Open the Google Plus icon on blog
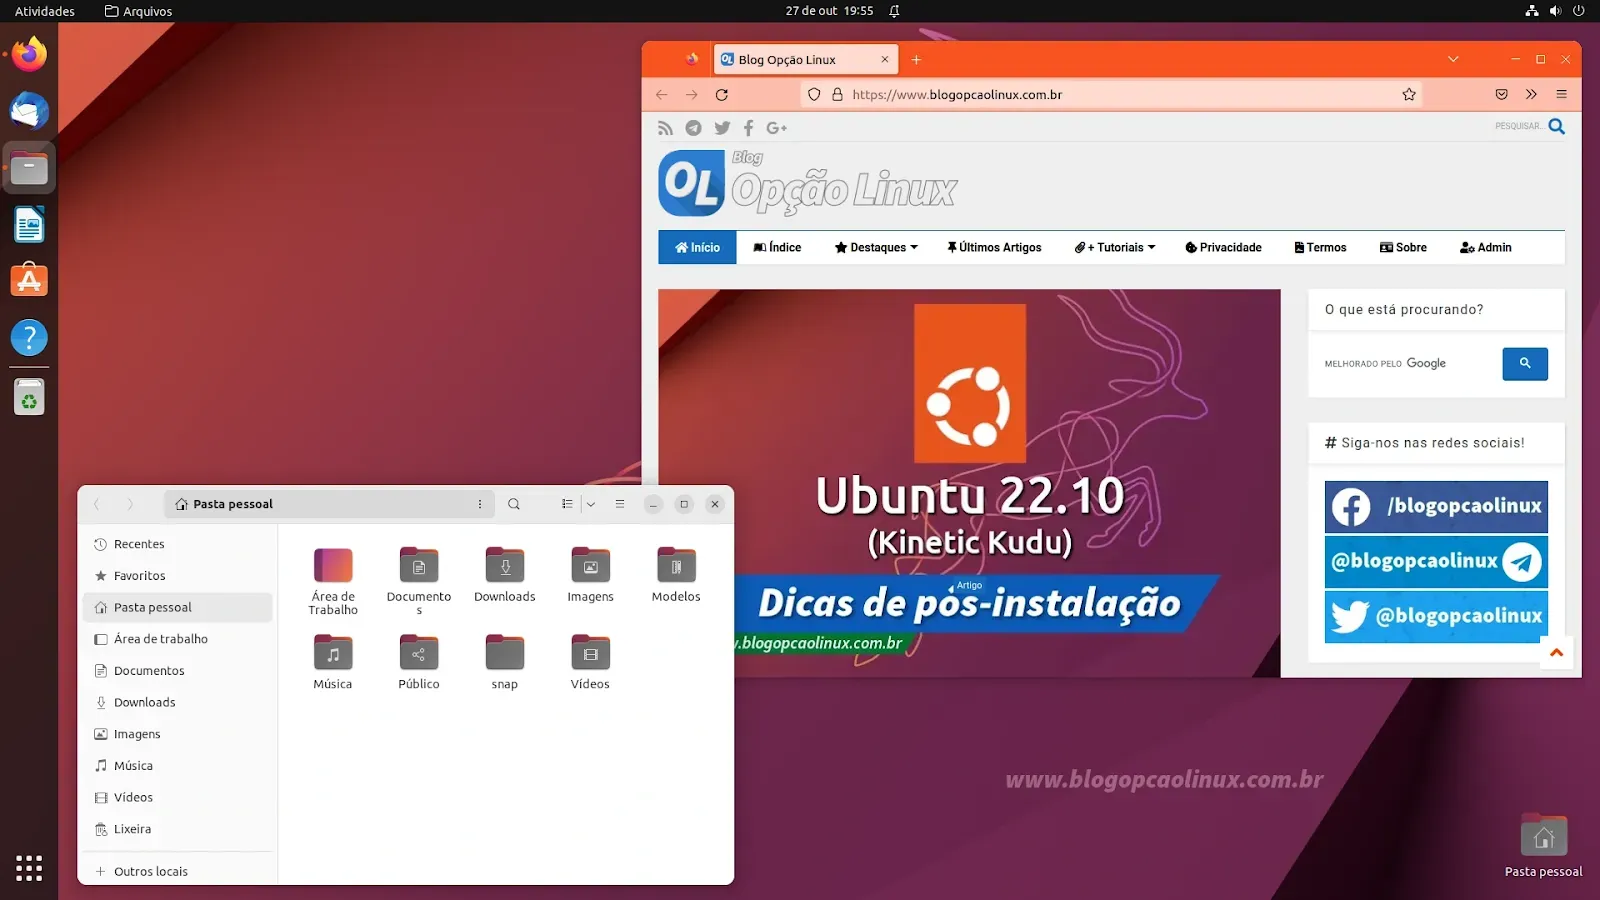Image resolution: width=1600 pixels, height=900 pixels. click(777, 127)
